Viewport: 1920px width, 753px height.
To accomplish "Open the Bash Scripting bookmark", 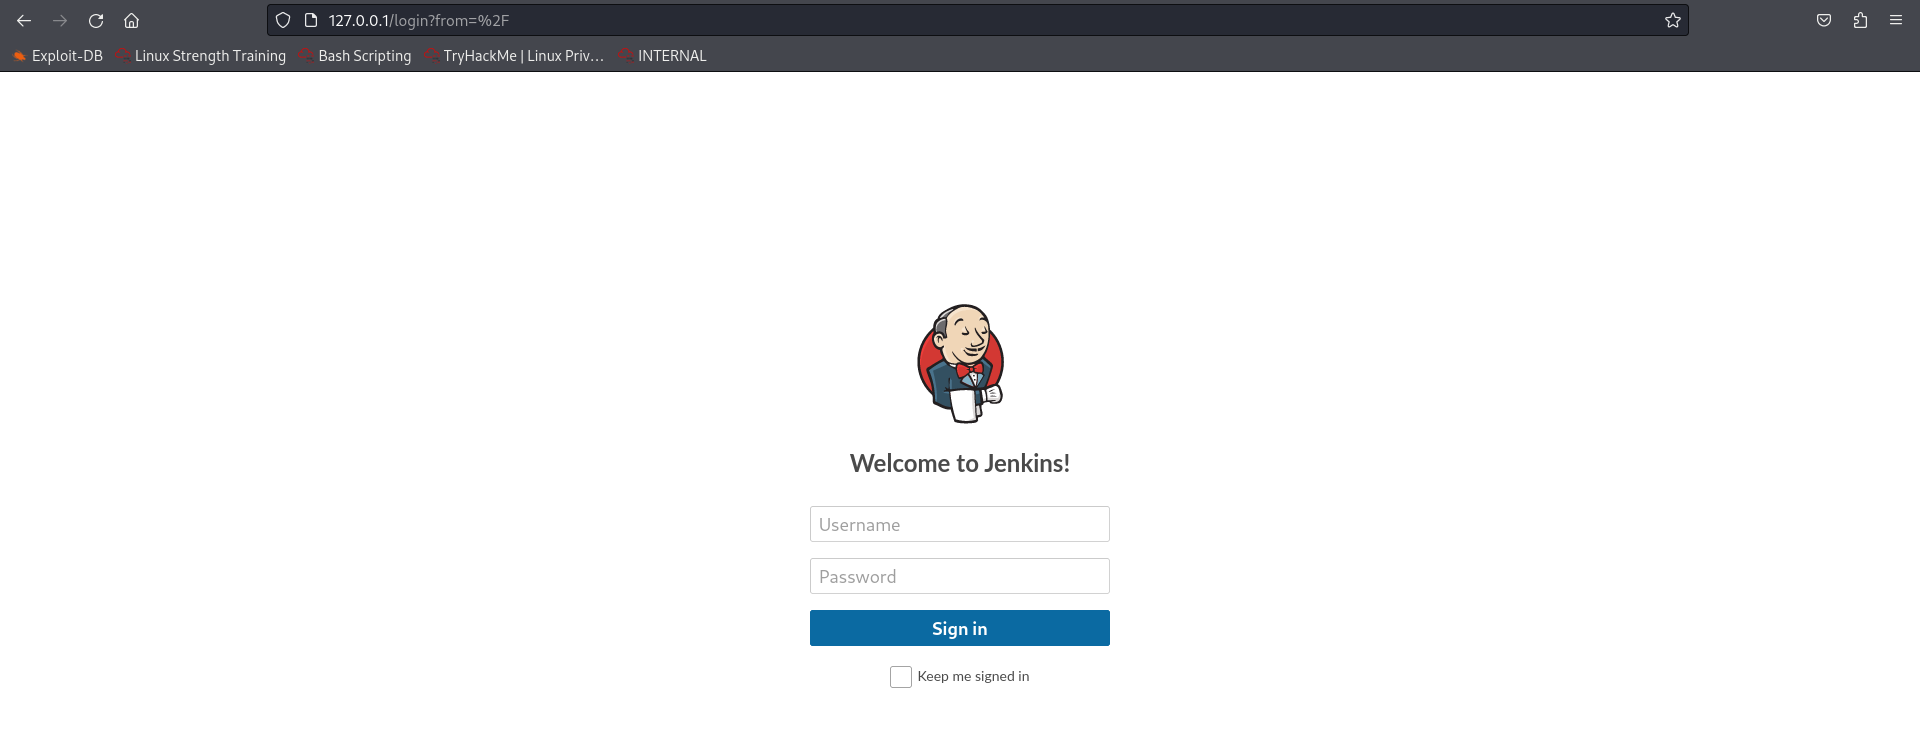I will [355, 56].
